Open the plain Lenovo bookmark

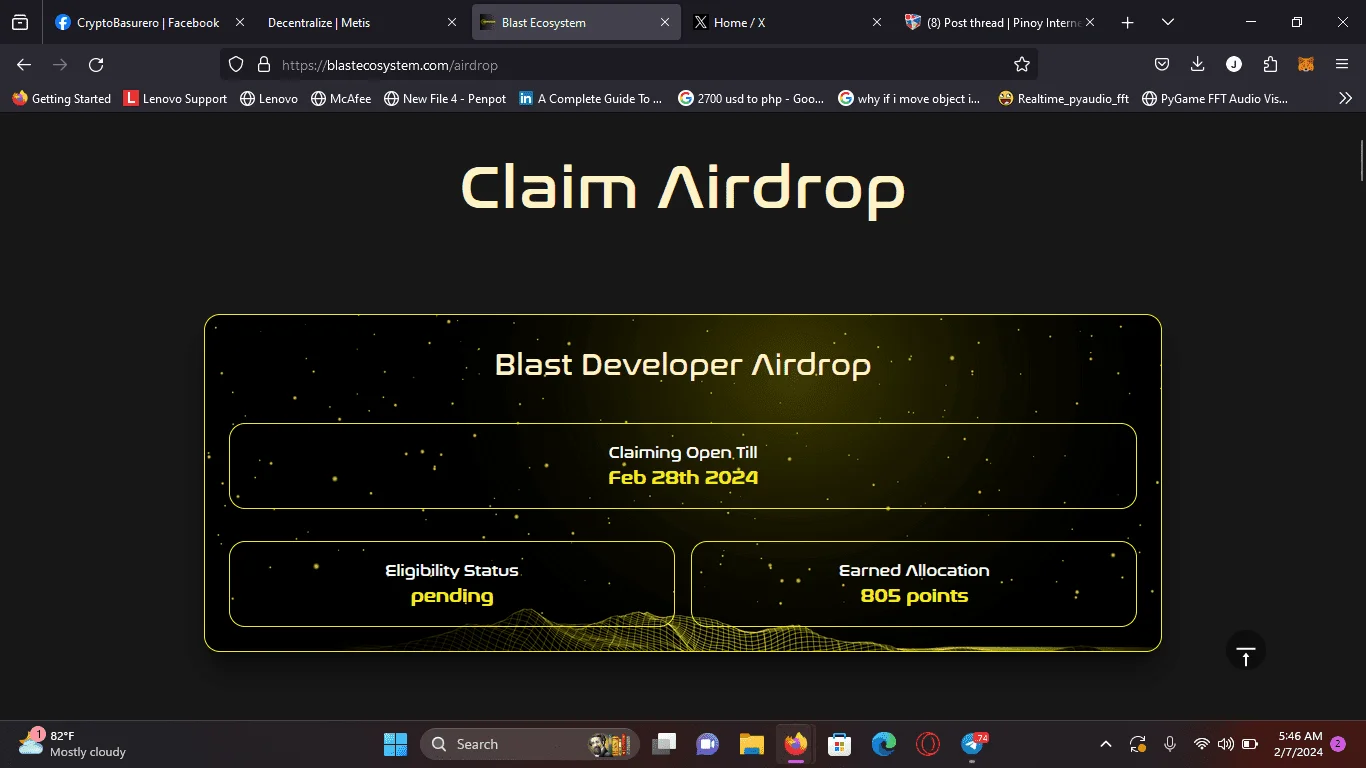point(269,98)
